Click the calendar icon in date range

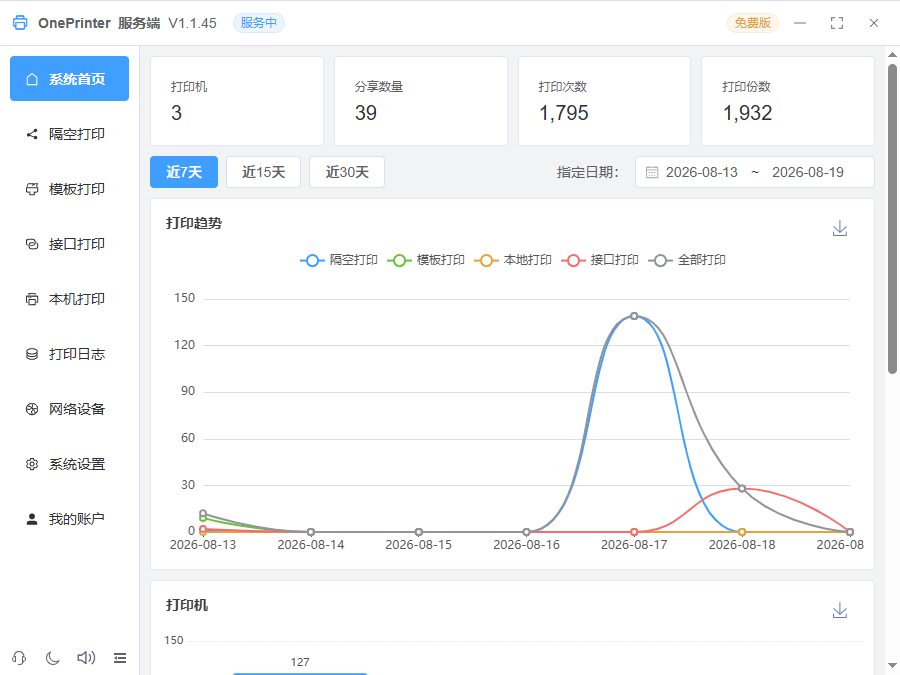[x=652, y=172]
